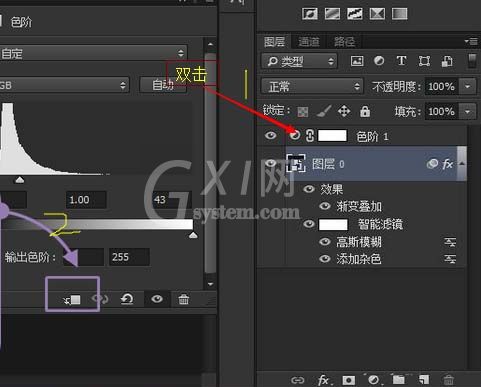Delete layer with Layers panel trash
This screenshot has width=481, height=387.
coord(449,379)
